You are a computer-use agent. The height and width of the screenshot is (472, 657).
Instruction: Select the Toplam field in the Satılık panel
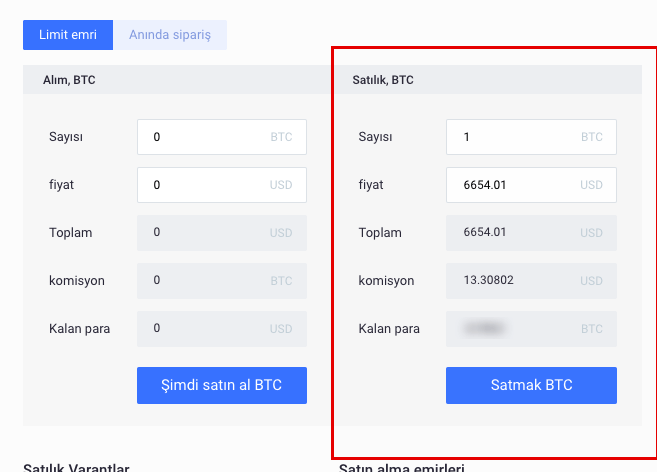(x=531, y=233)
